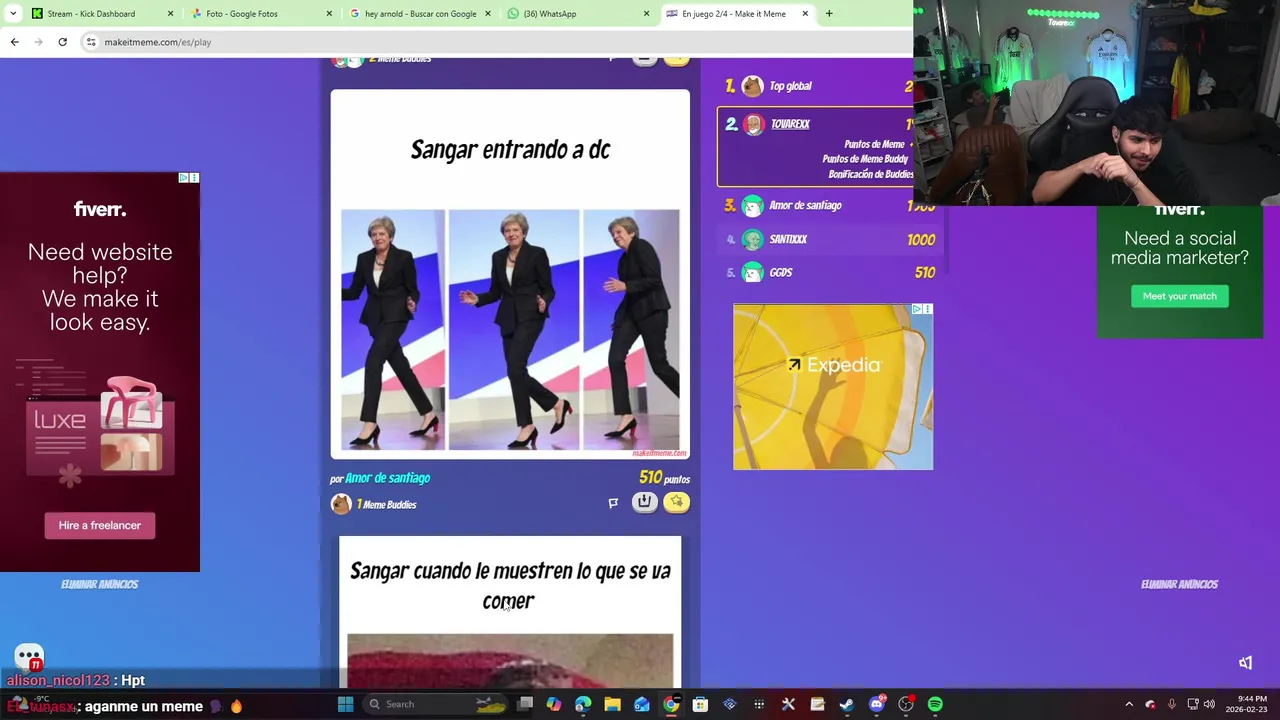Click Eliminar Anuncios on the right
Viewport: 1280px width, 720px height.
tap(1179, 584)
